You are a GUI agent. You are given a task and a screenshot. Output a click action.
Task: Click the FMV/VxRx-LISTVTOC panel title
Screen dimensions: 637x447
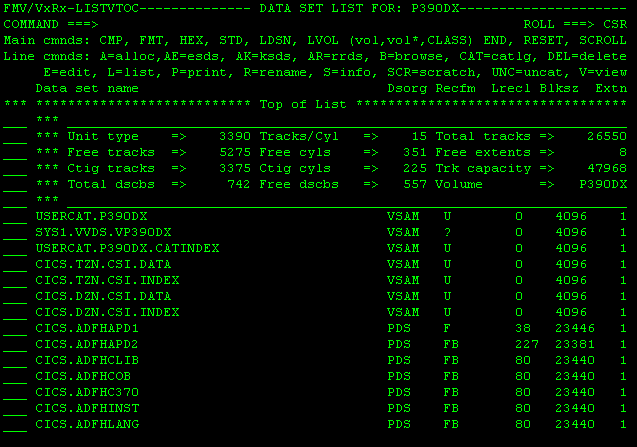click(x=71, y=8)
